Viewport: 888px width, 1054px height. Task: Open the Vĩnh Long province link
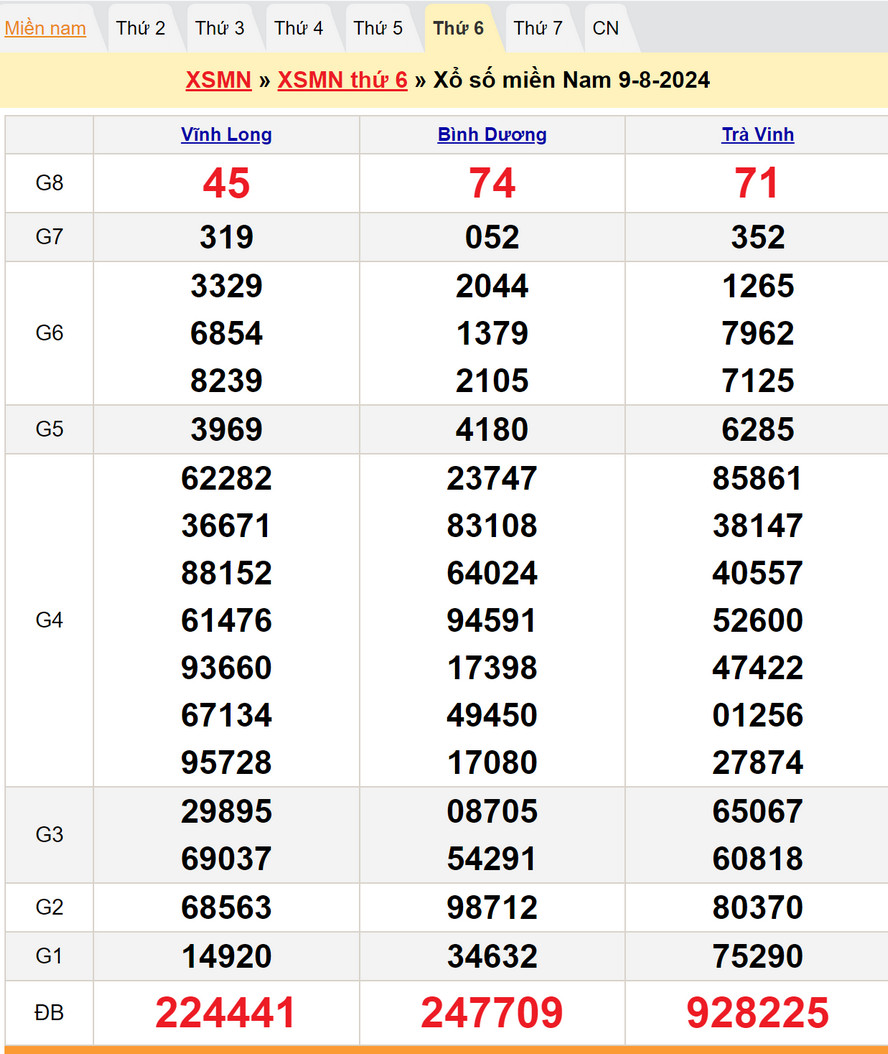226,135
